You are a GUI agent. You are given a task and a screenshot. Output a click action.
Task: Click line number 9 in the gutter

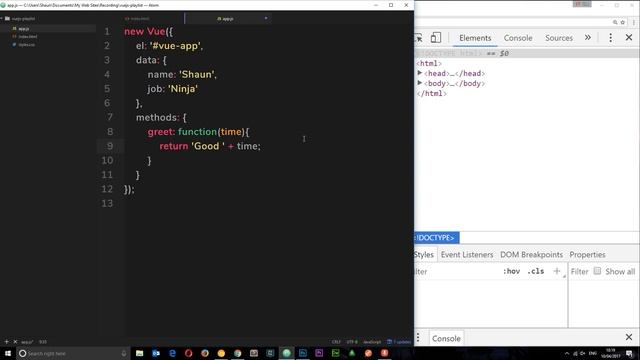pyautogui.click(x=109, y=146)
